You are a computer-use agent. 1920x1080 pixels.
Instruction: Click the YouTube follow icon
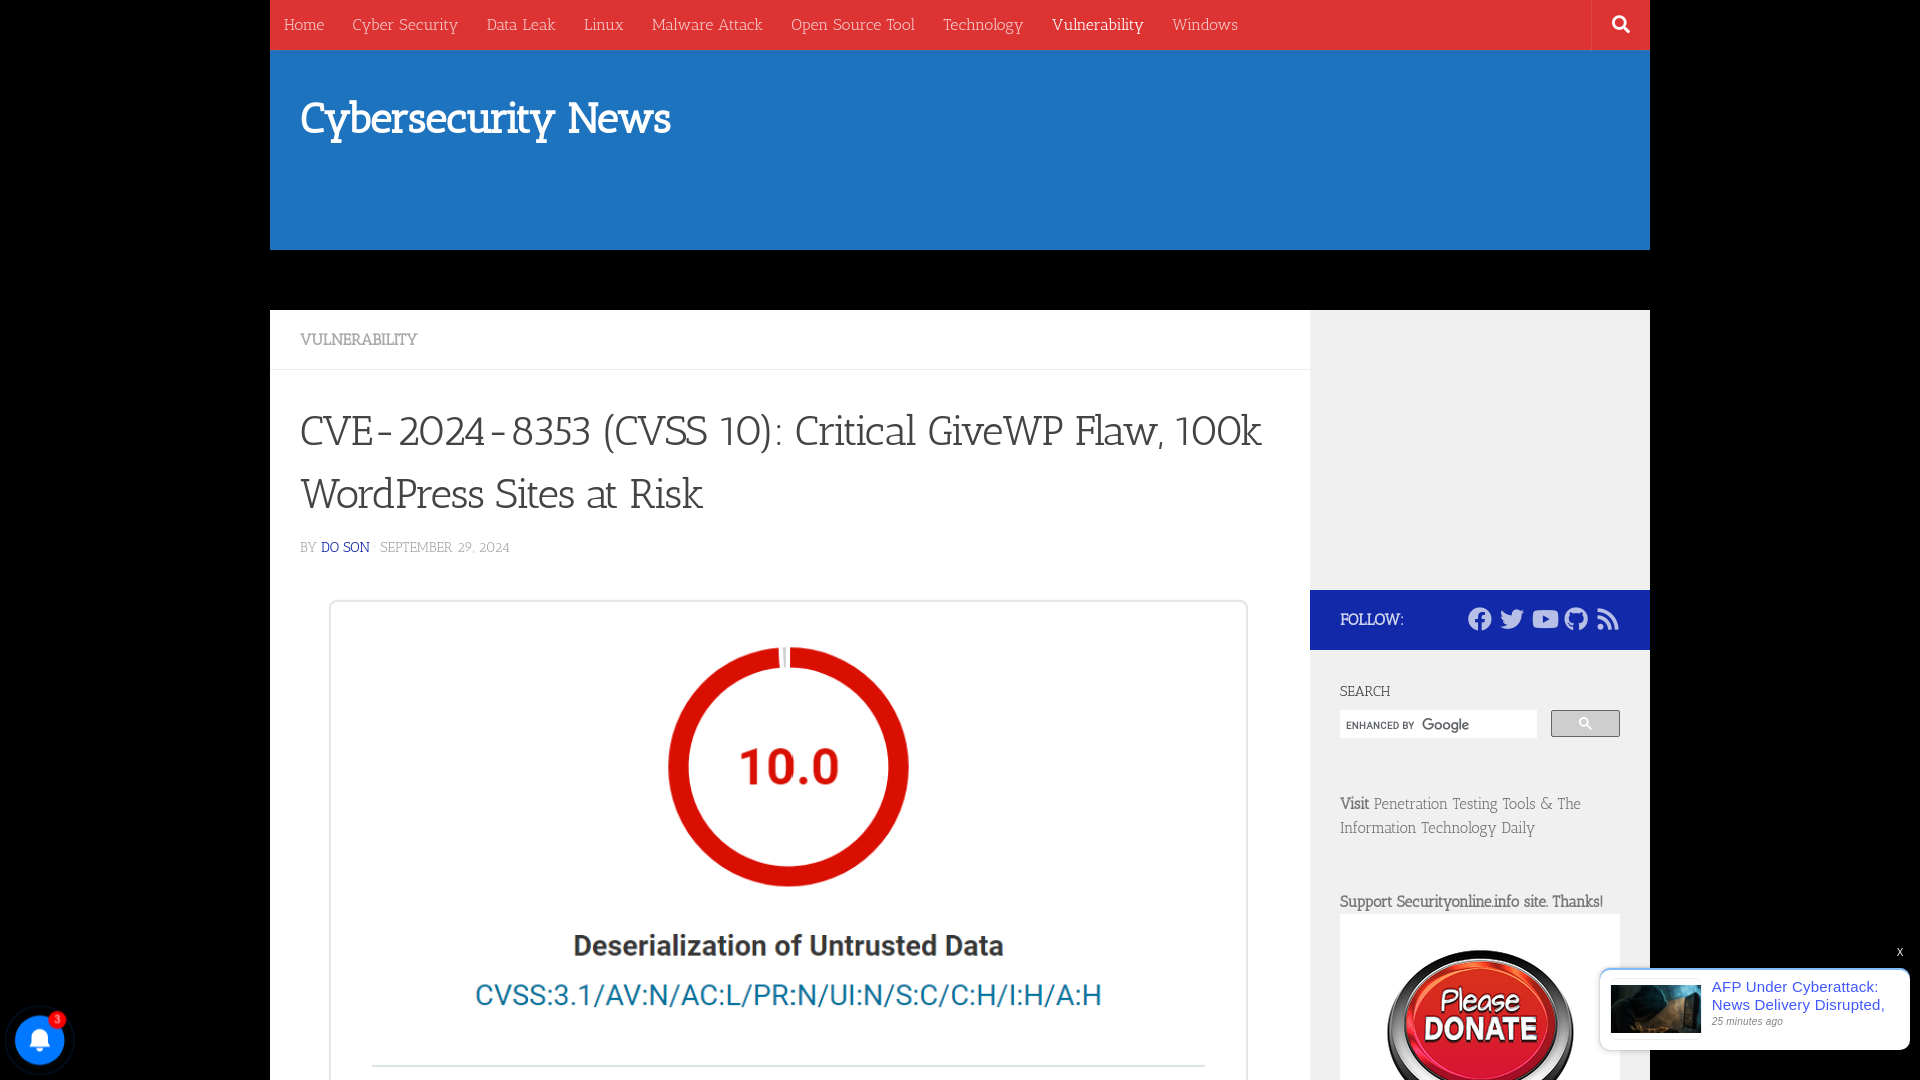1544,618
